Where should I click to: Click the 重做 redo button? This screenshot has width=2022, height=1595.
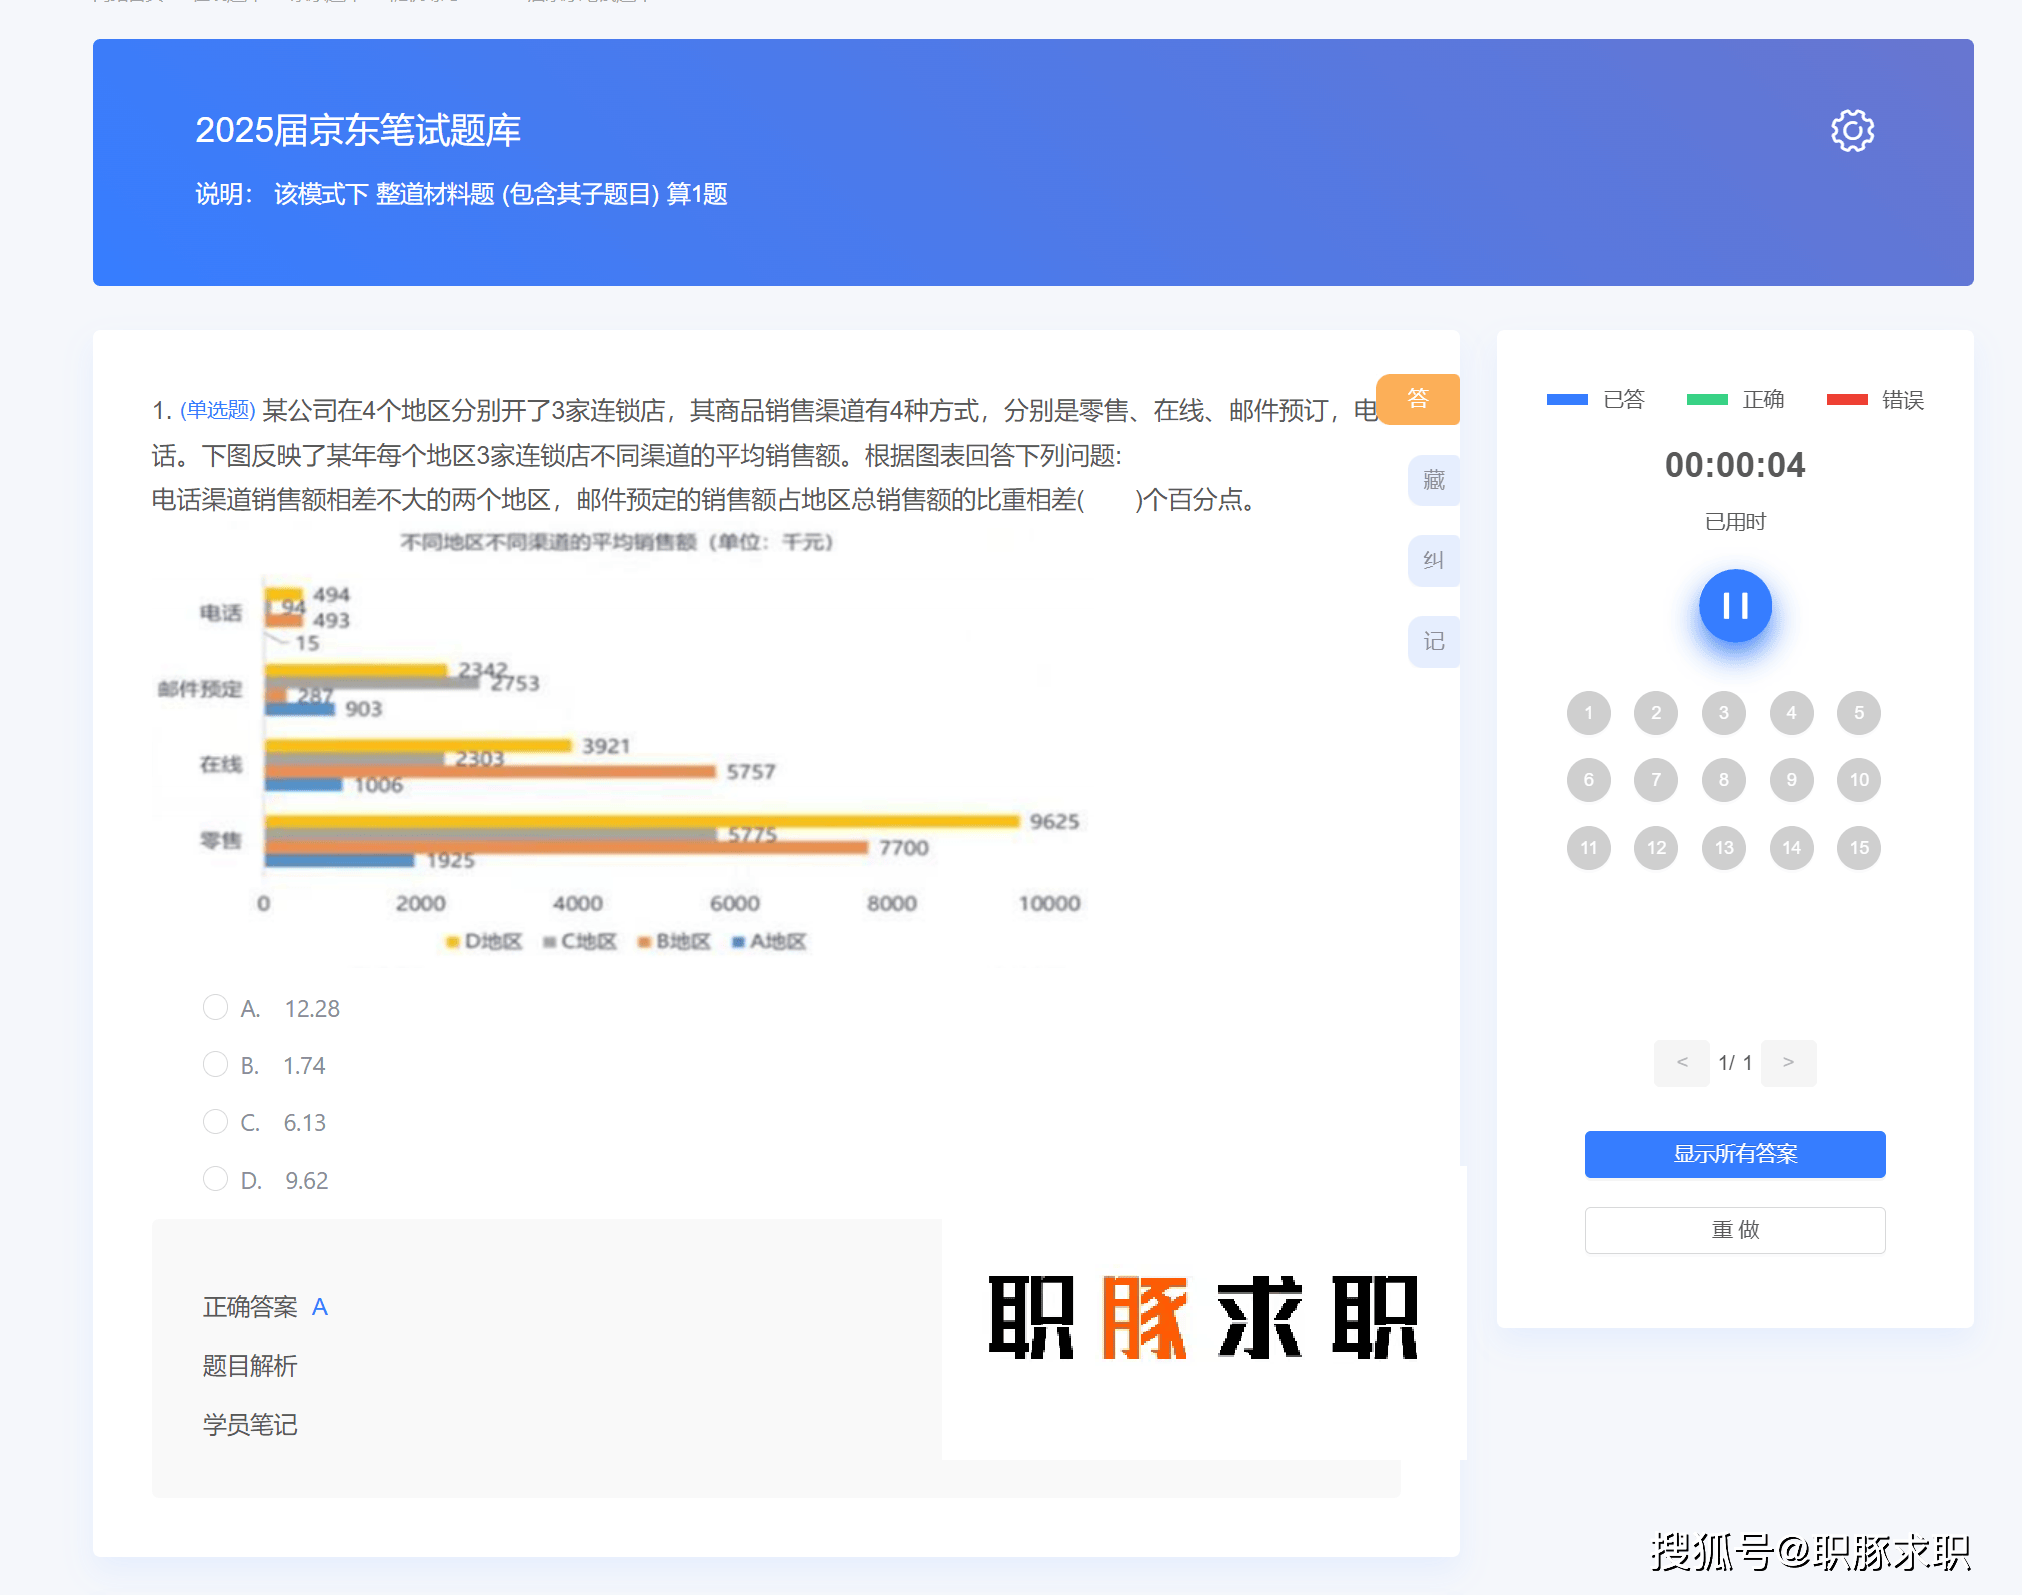click(x=1734, y=1230)
